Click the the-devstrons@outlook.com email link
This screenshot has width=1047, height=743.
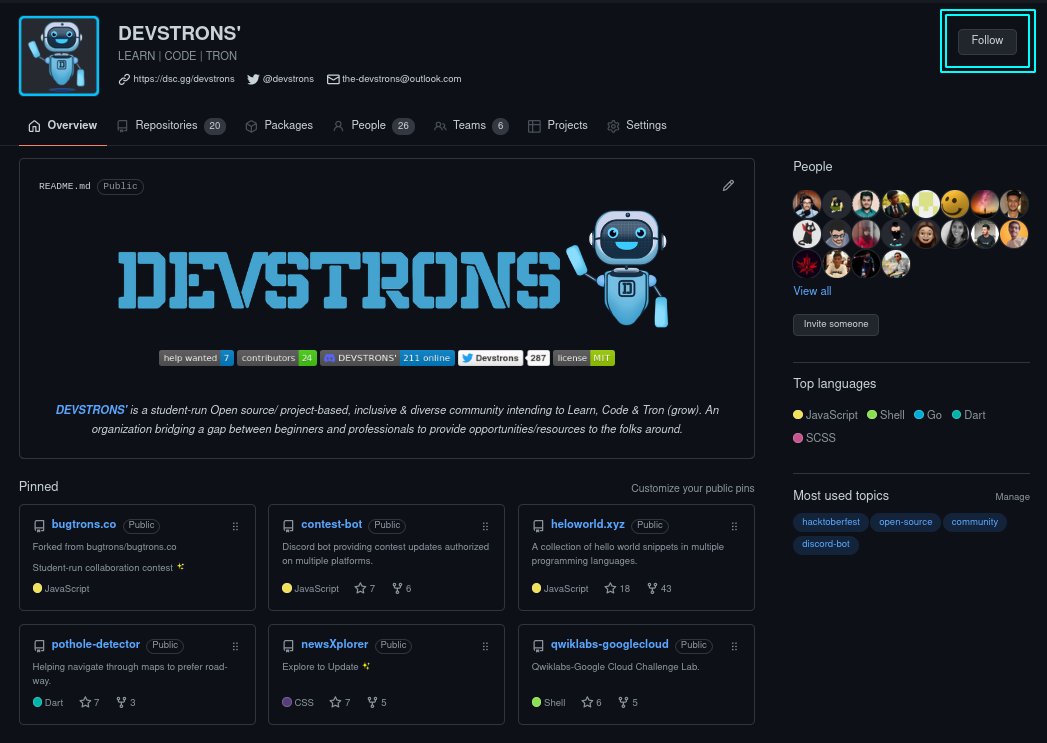pos(394,79)
